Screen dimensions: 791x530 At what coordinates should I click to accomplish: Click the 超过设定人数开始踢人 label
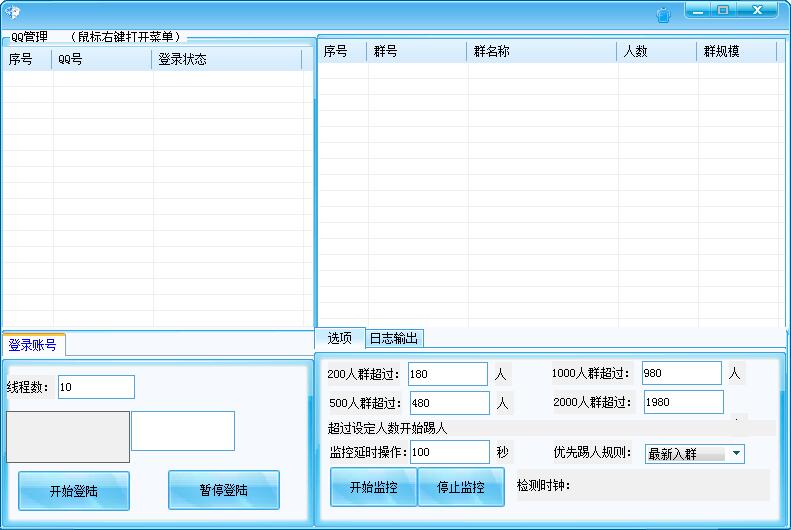tap(387, 429)
